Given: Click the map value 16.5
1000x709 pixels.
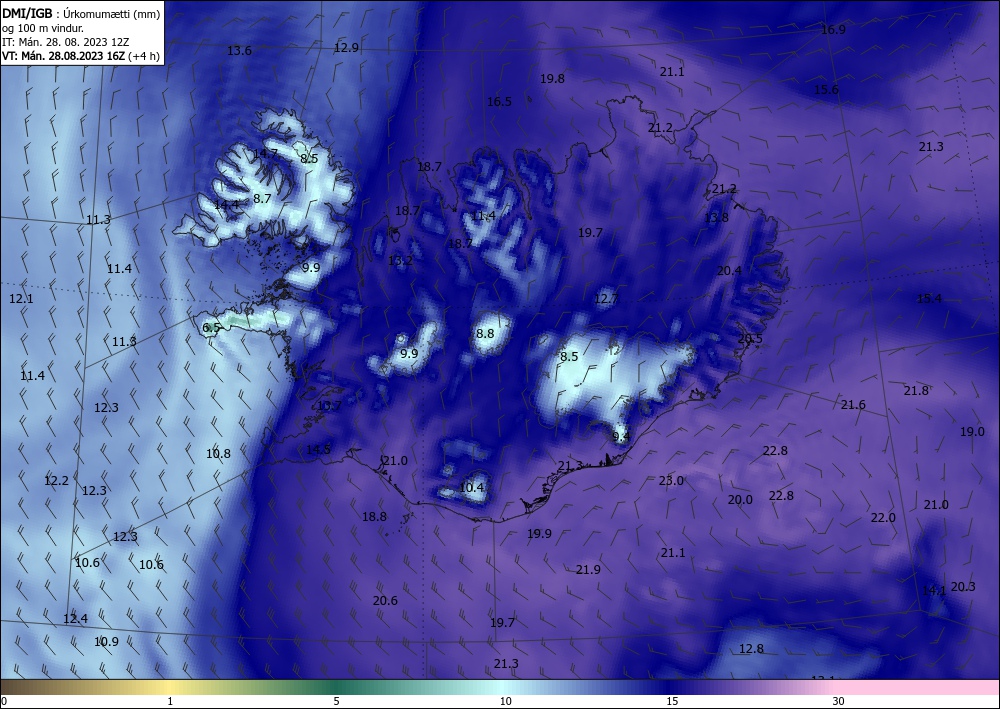Looking at the screenshot, I should tap(499, 102).
